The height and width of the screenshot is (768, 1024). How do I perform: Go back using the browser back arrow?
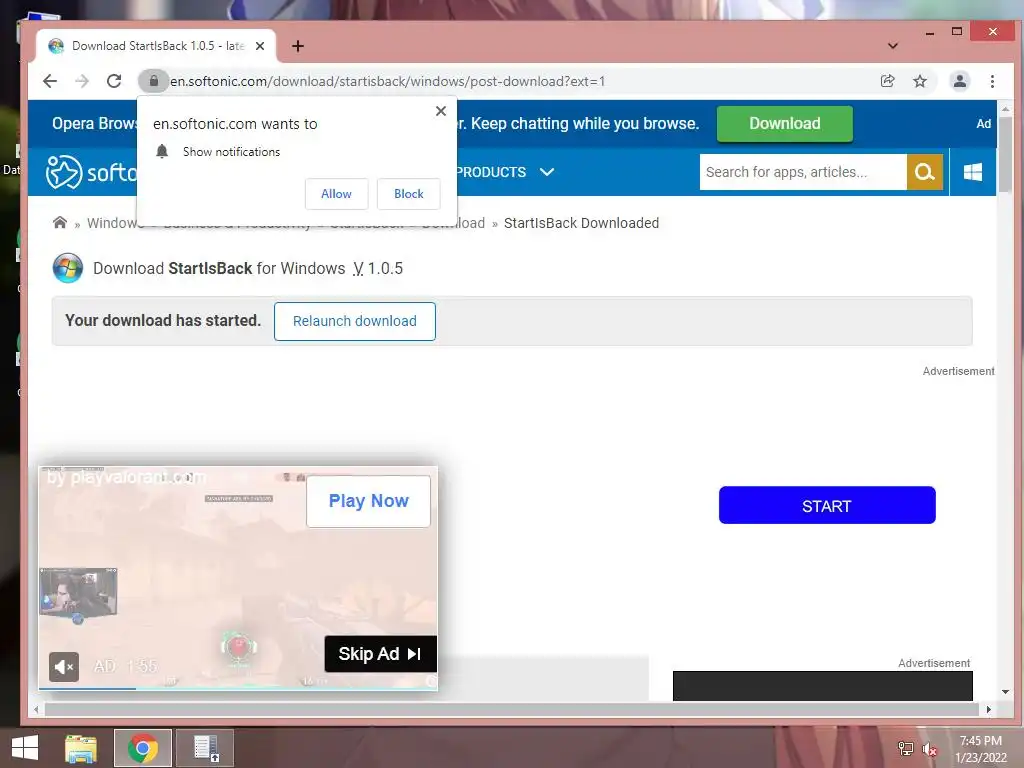click(x=50, y=81)
